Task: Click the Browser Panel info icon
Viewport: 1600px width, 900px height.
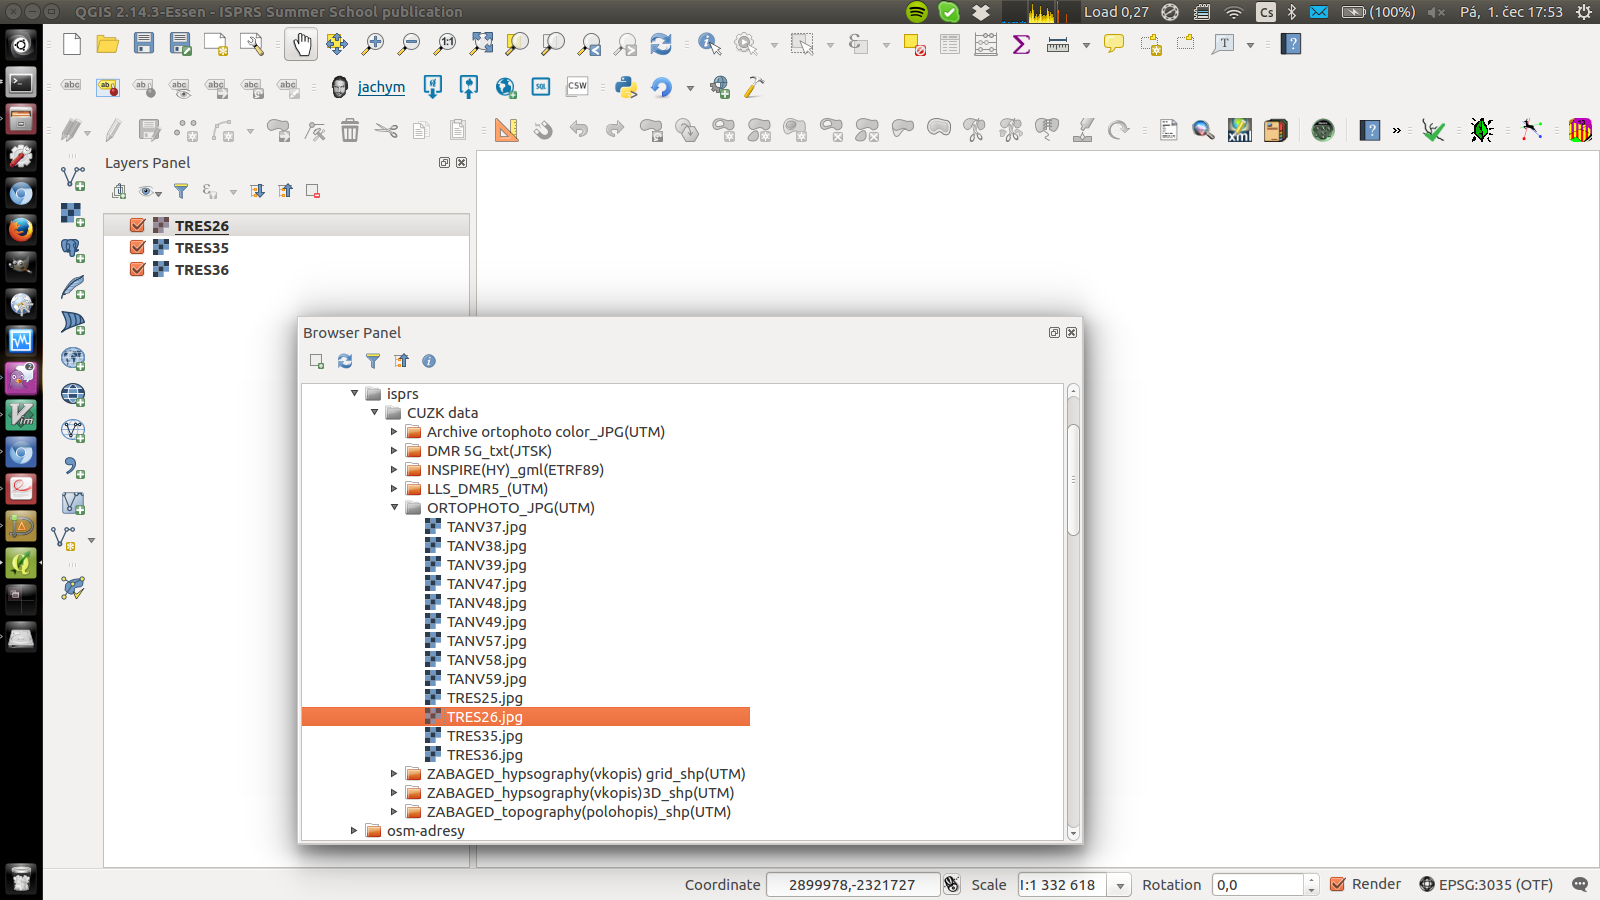Action: click(429, 361)
